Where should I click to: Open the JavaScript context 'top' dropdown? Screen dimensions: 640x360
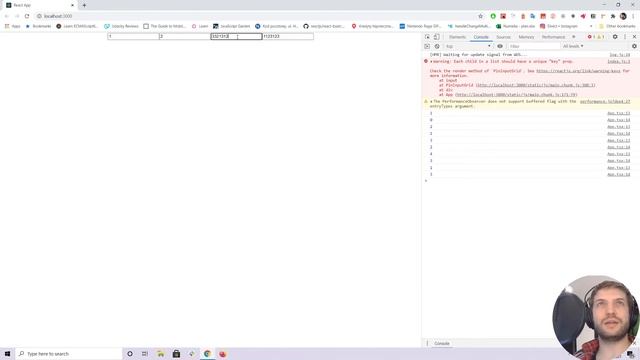coord(468,46)
